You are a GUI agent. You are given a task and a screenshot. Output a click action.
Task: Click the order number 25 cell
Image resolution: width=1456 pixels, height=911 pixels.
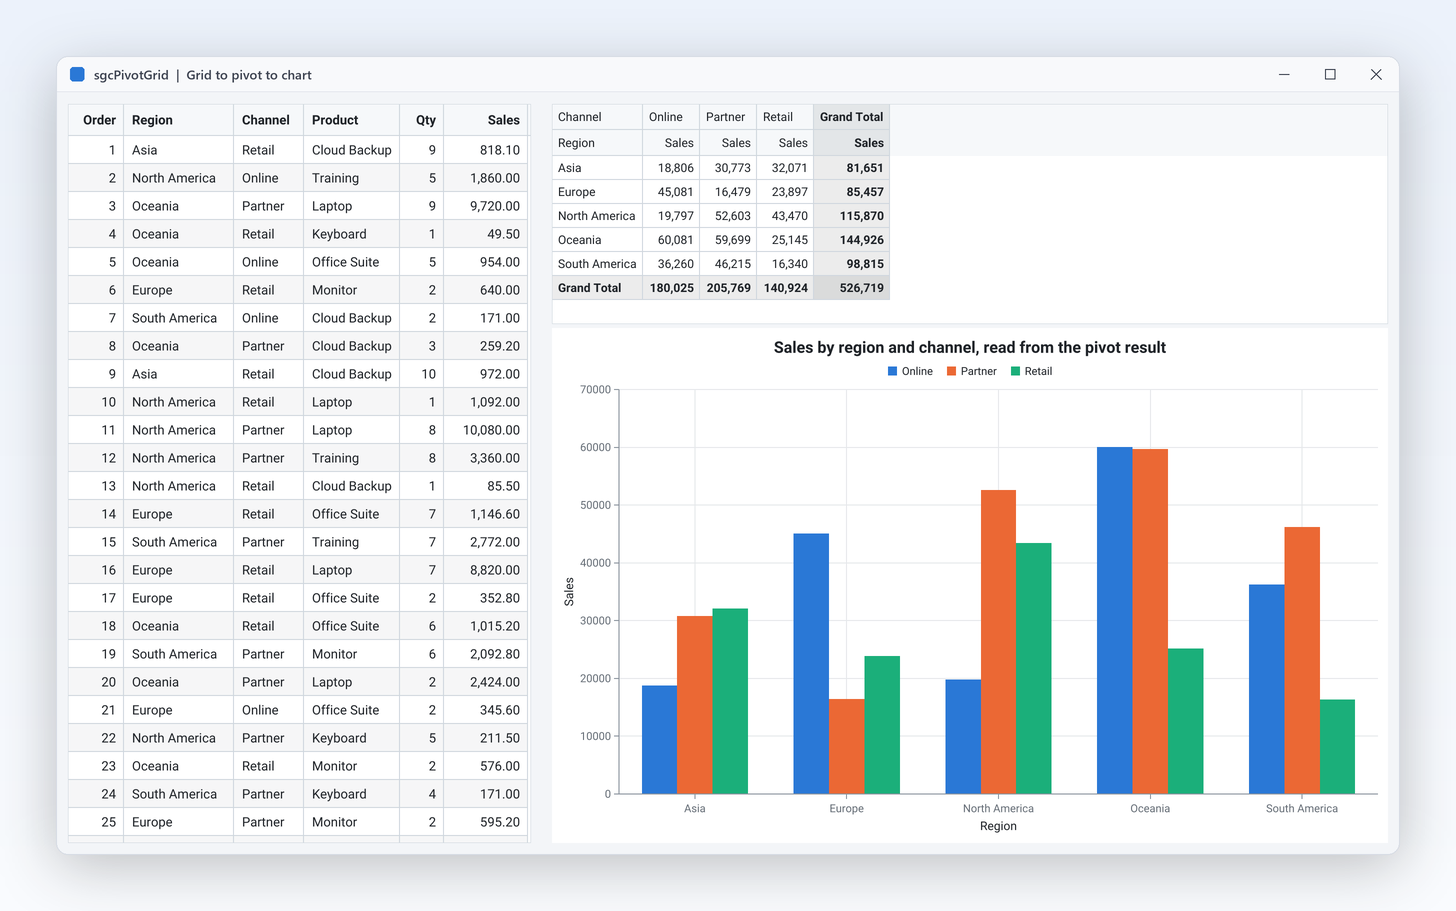pyautogui.click(x=96, y=822)
